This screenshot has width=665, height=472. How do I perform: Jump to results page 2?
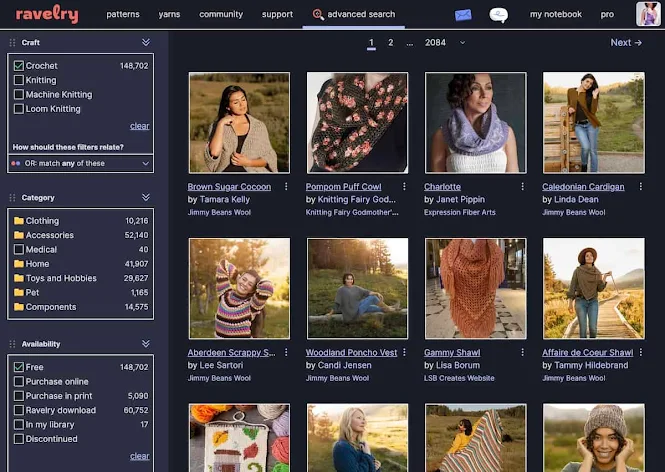pos(391,42)
